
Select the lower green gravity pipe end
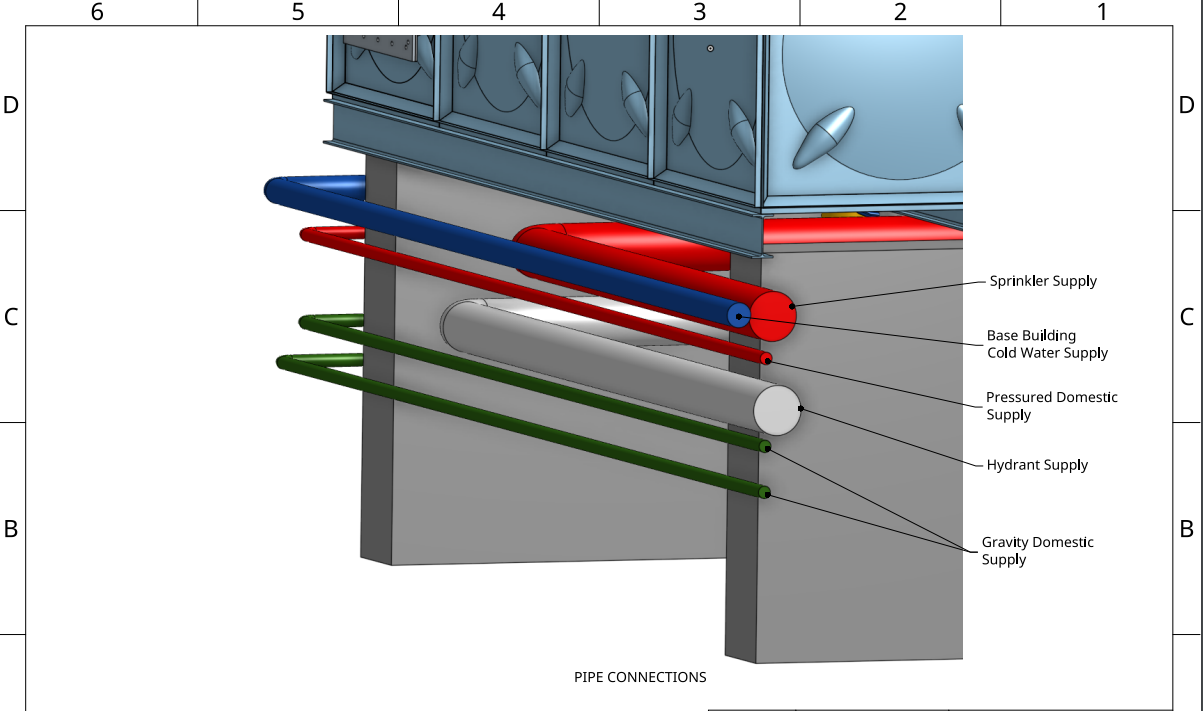point(764,491)
